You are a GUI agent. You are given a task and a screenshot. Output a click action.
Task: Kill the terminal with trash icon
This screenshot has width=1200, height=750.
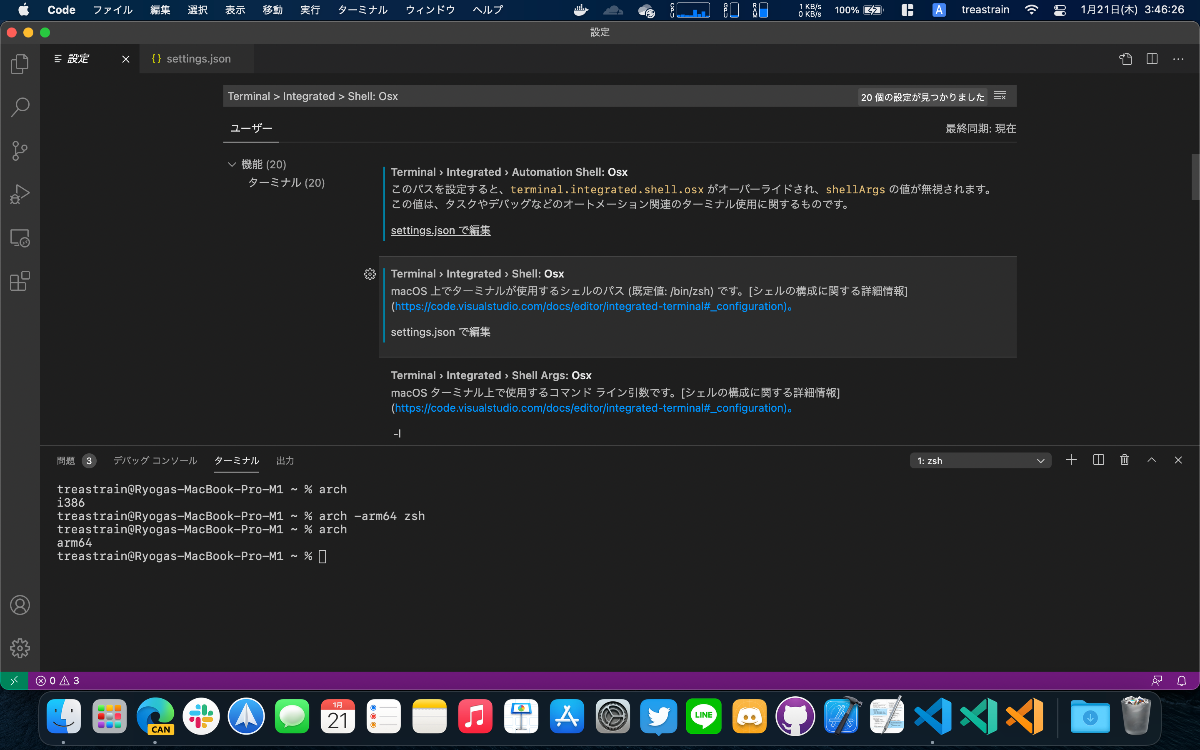(x=1124, y=460)
